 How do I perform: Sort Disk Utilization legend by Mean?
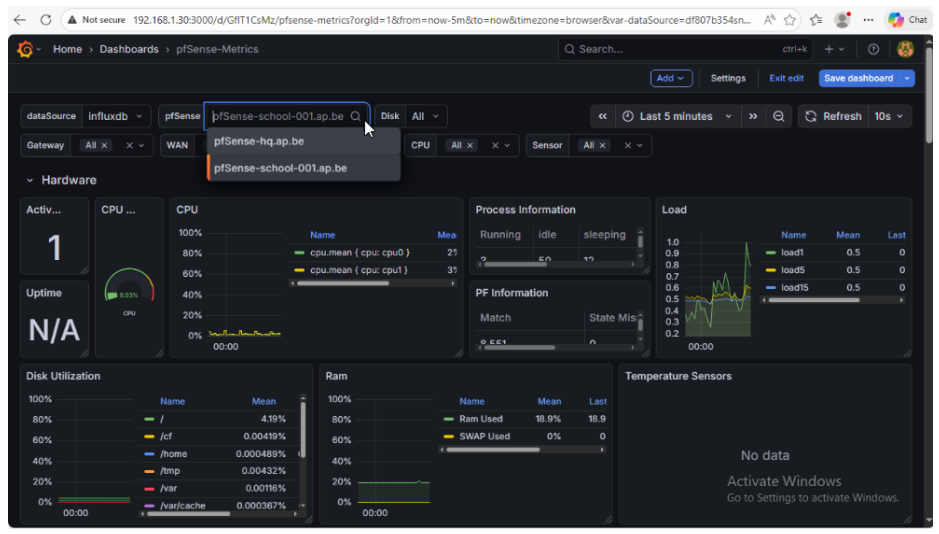click(263, 401)
